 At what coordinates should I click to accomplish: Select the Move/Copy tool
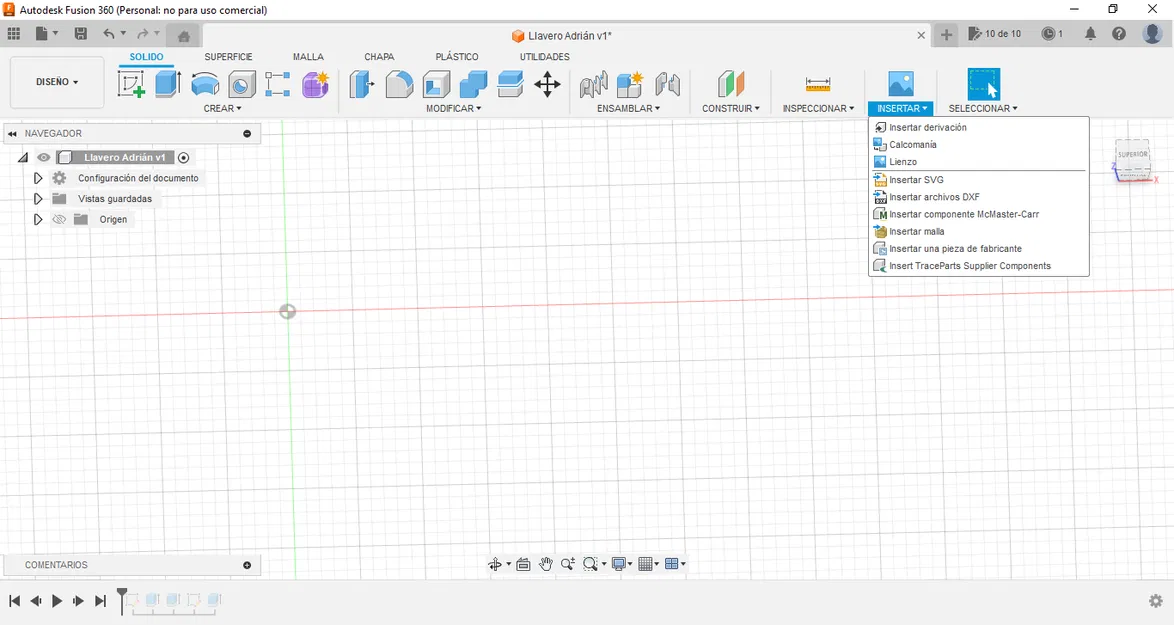(547, 85)
